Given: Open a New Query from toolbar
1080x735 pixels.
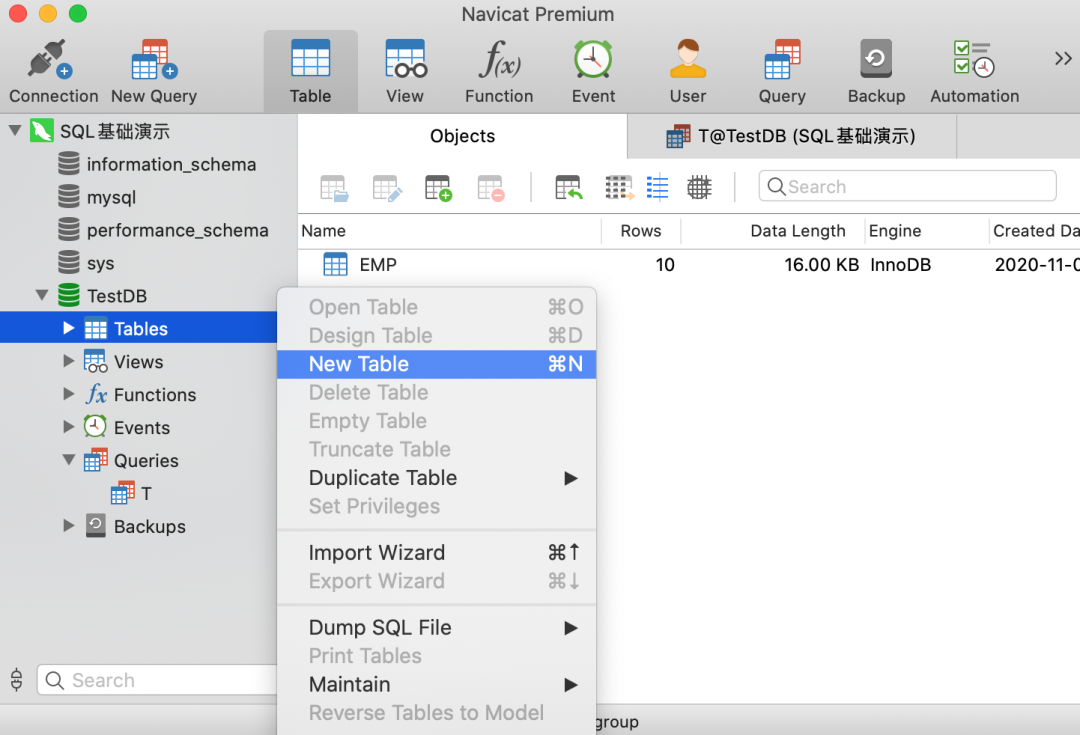Looking at the screenshot, I should click(153, 70).
